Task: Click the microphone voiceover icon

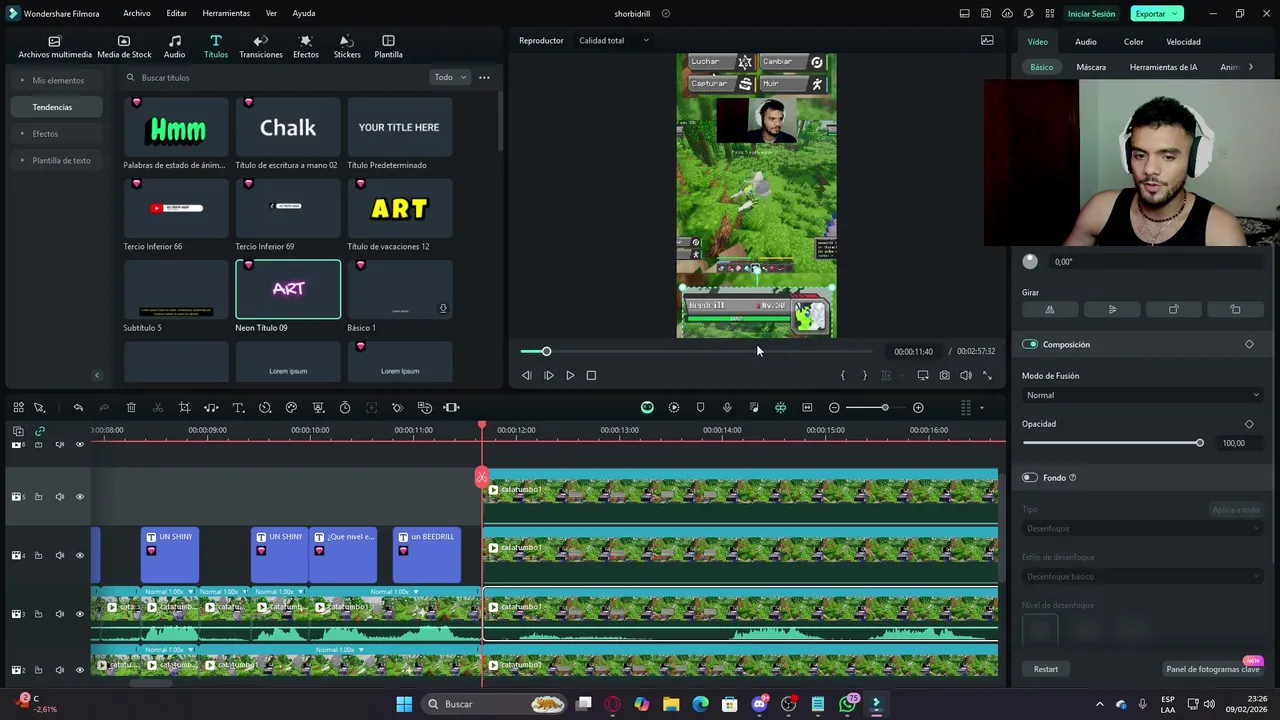Action: pos(727,408)
